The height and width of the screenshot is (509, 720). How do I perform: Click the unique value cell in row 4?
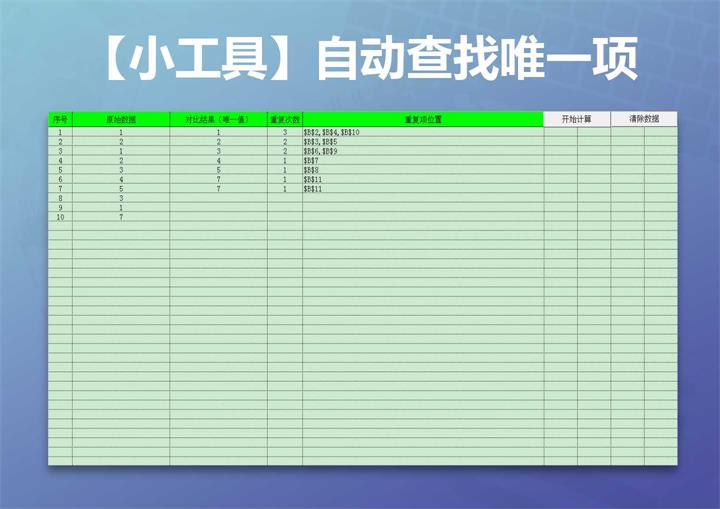(x=218, y=161)
